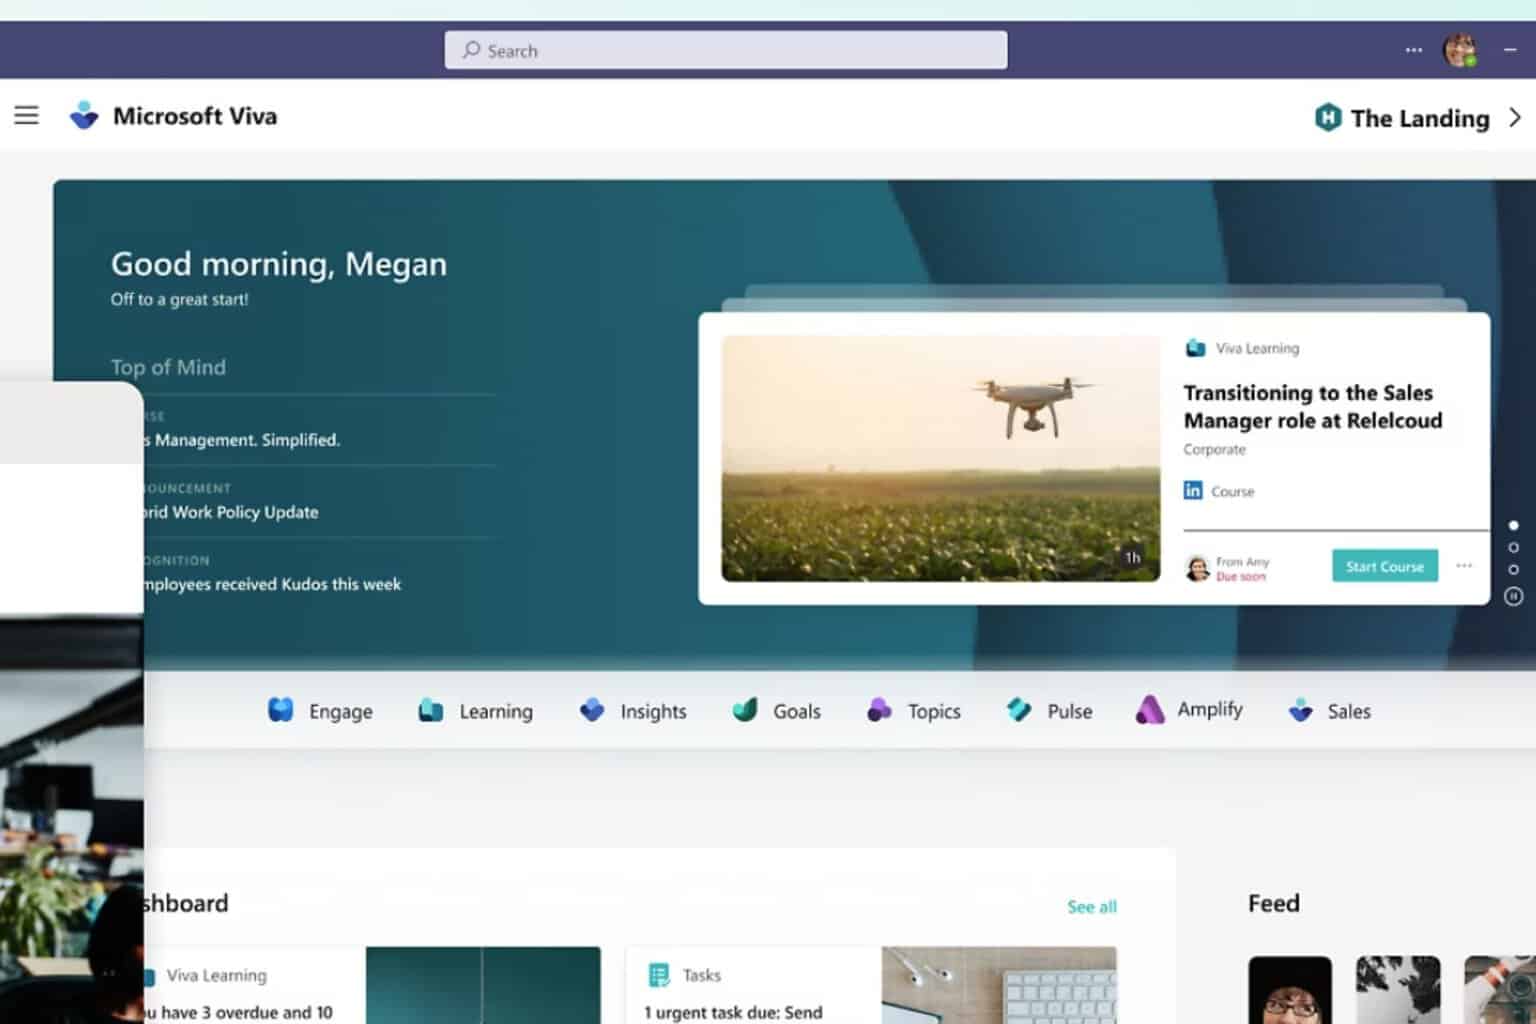Expand The Landing chevron arrow
1536x1024 pixels.
point(1515,117)
